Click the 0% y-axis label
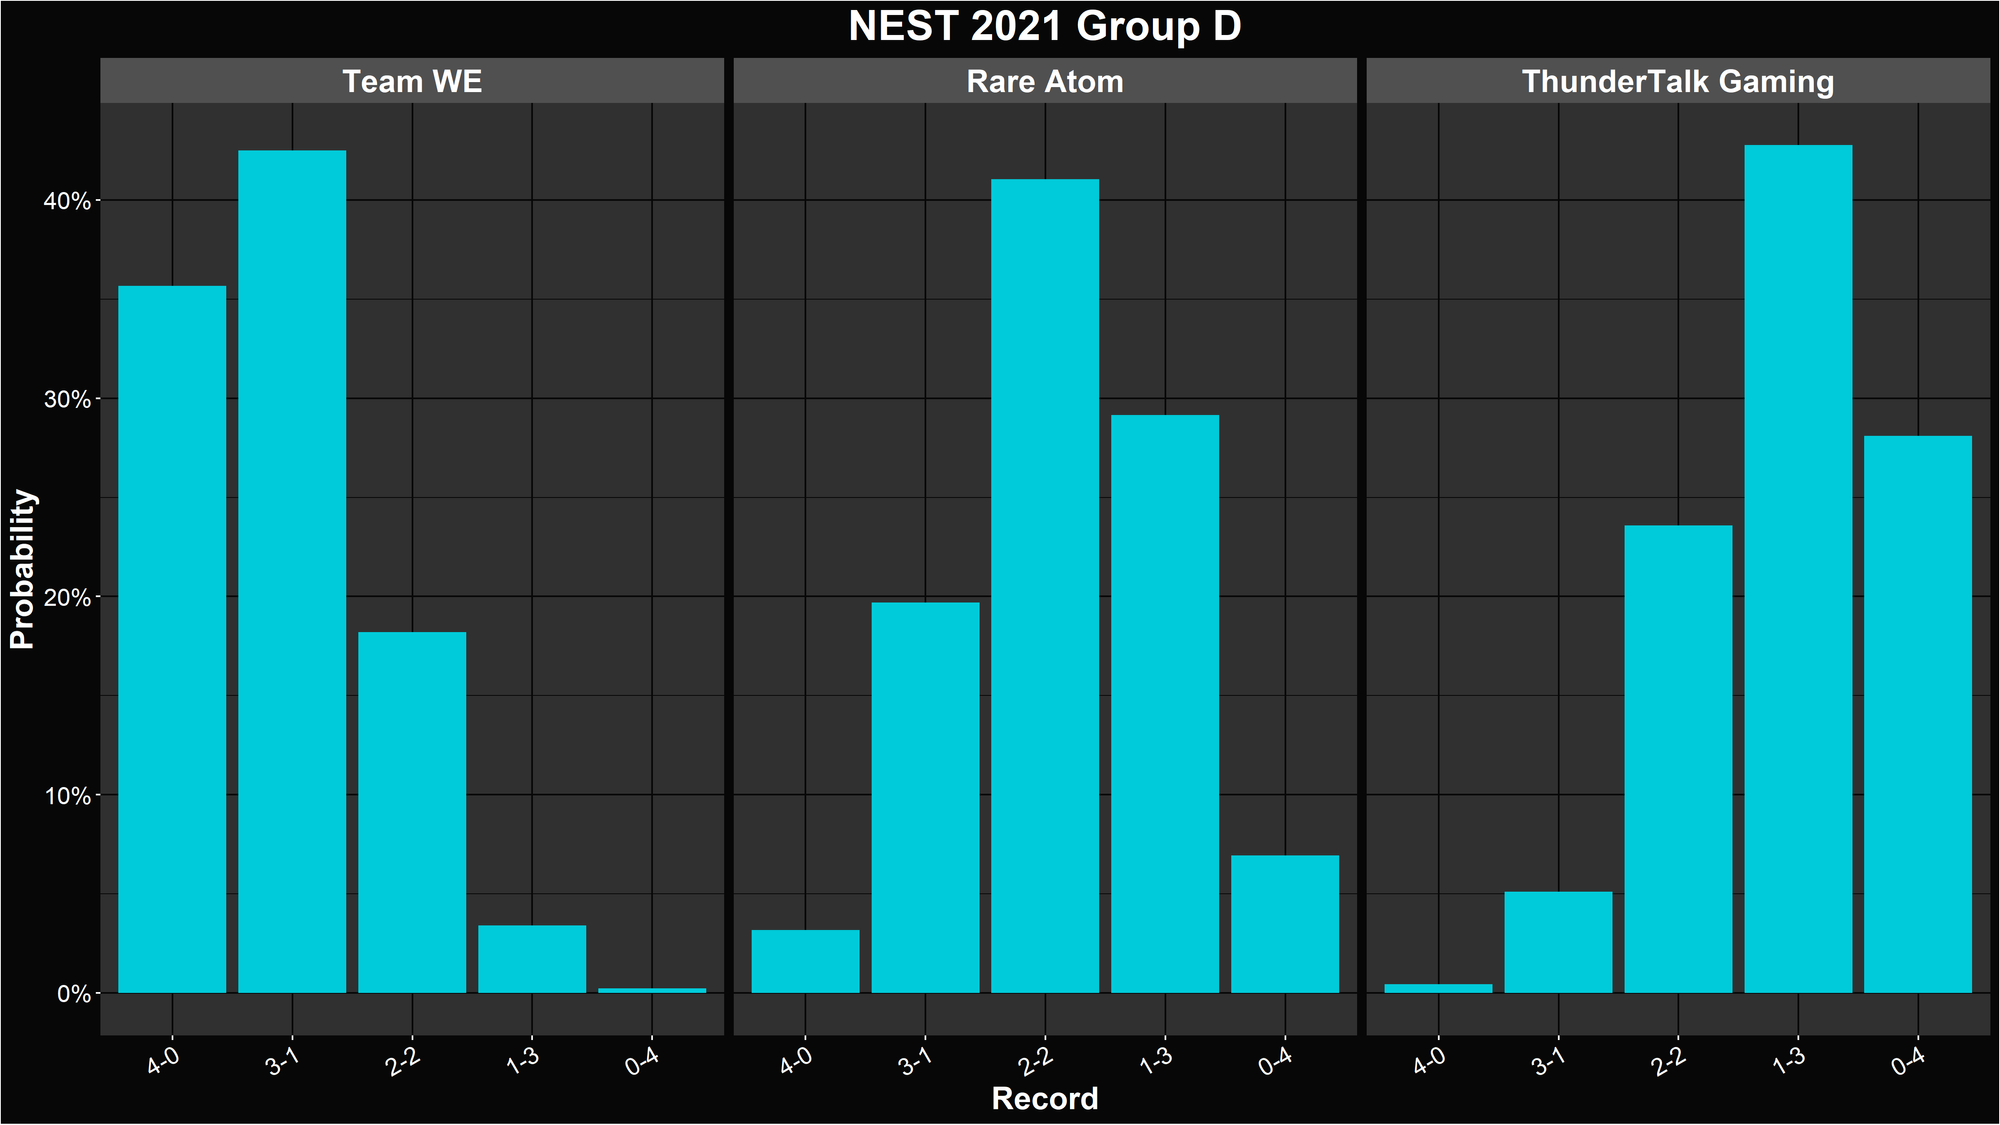The width and height of the screenshot is (2000, 1125). point(73,994)
